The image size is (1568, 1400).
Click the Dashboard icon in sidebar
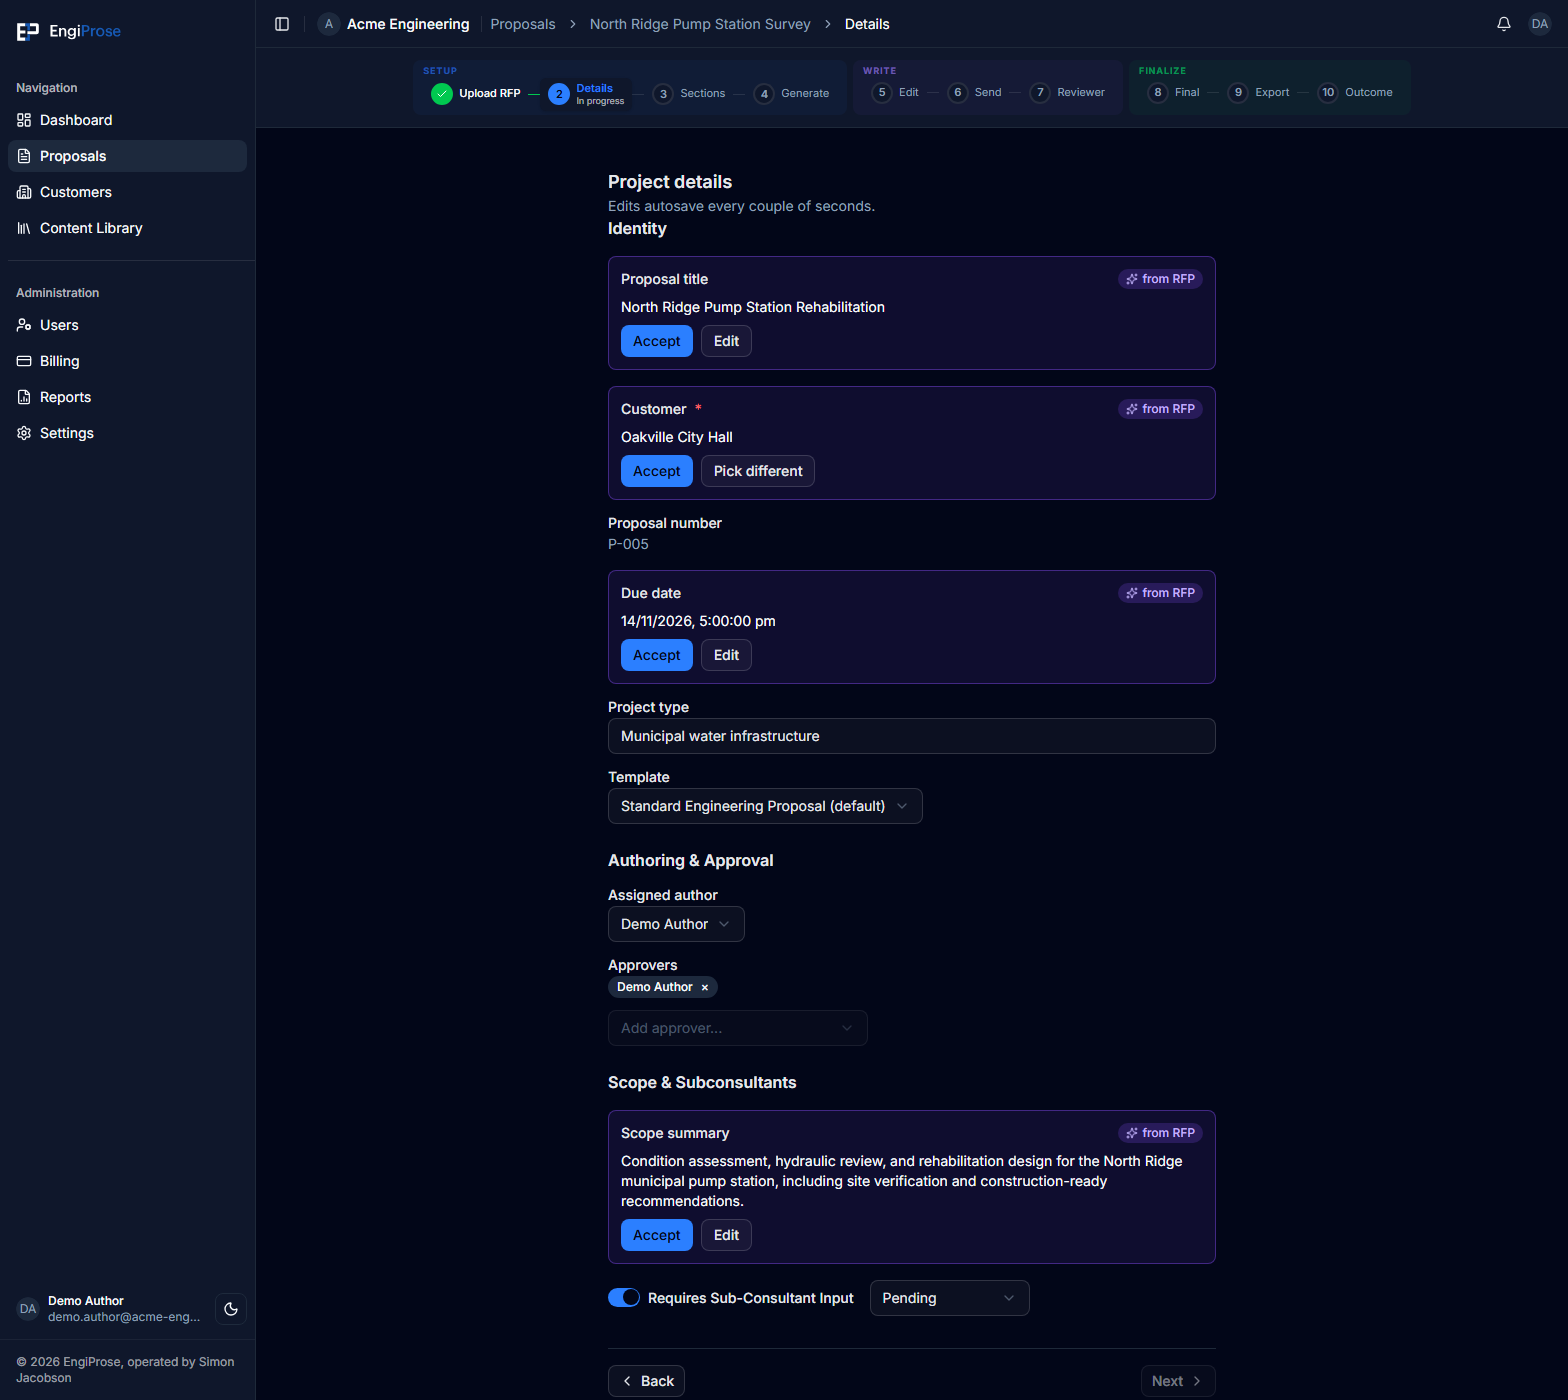click(x=24, y=120)
